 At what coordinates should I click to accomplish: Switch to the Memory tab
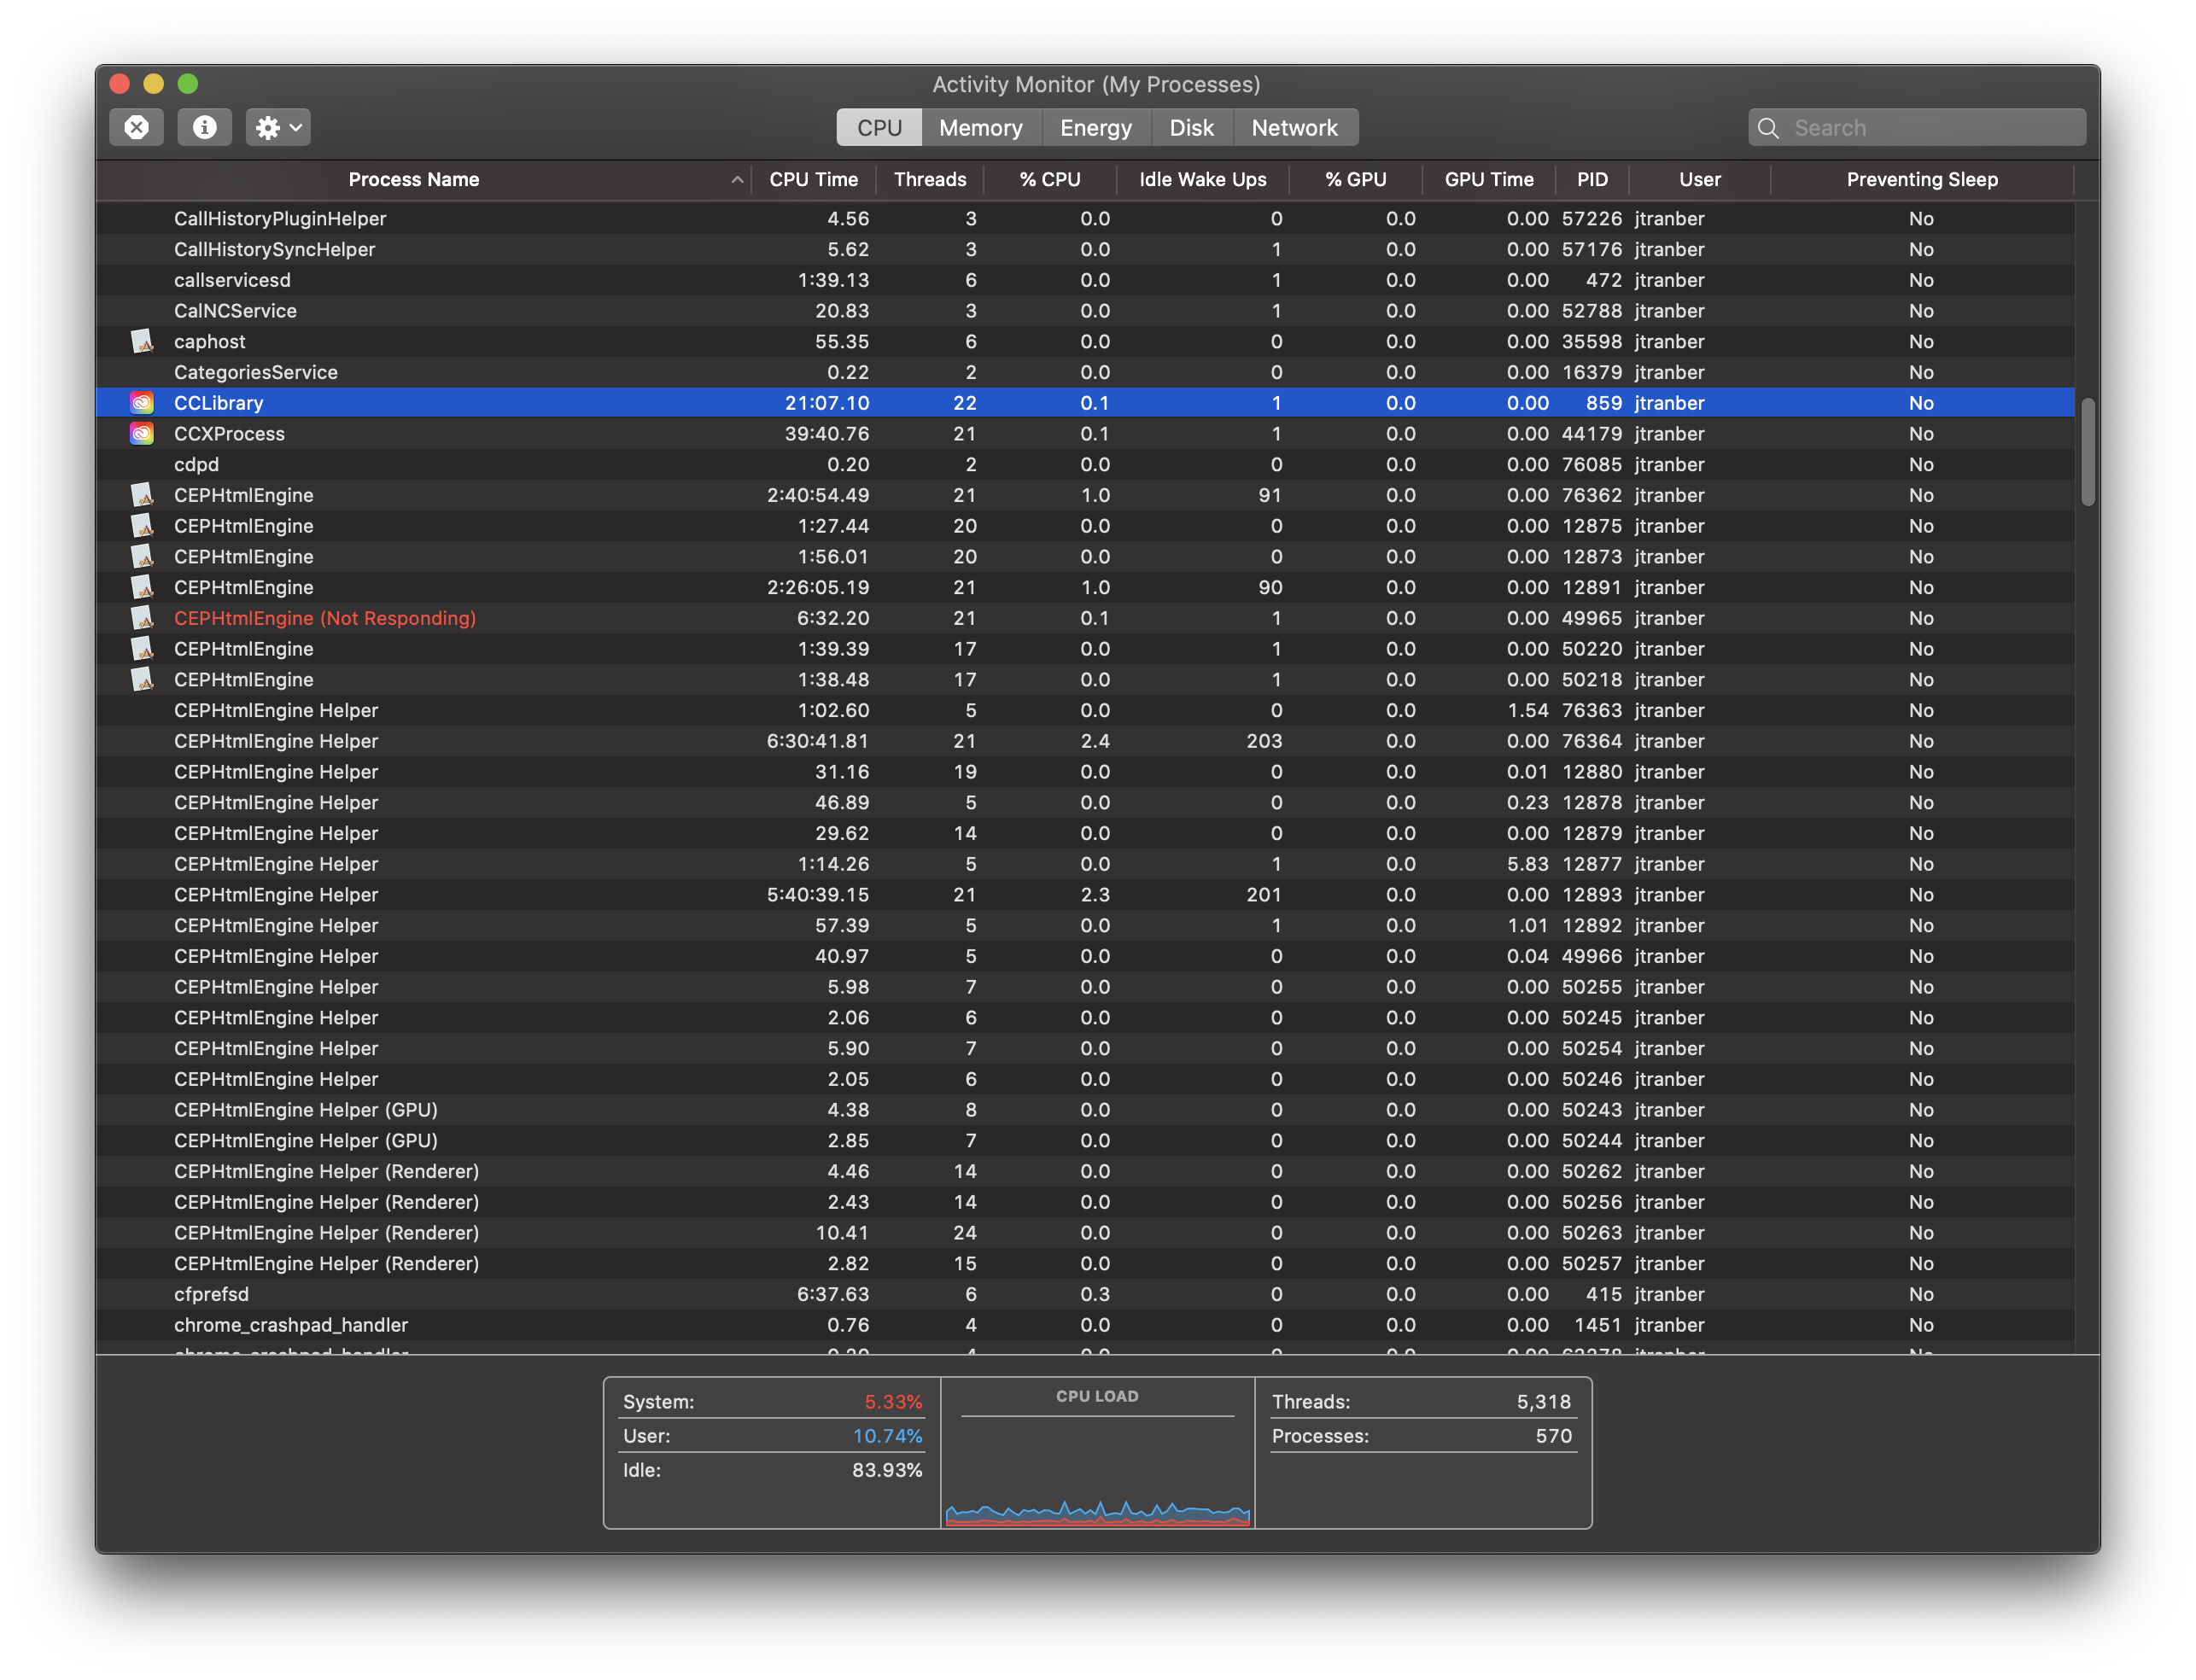[x=982, y=127]
